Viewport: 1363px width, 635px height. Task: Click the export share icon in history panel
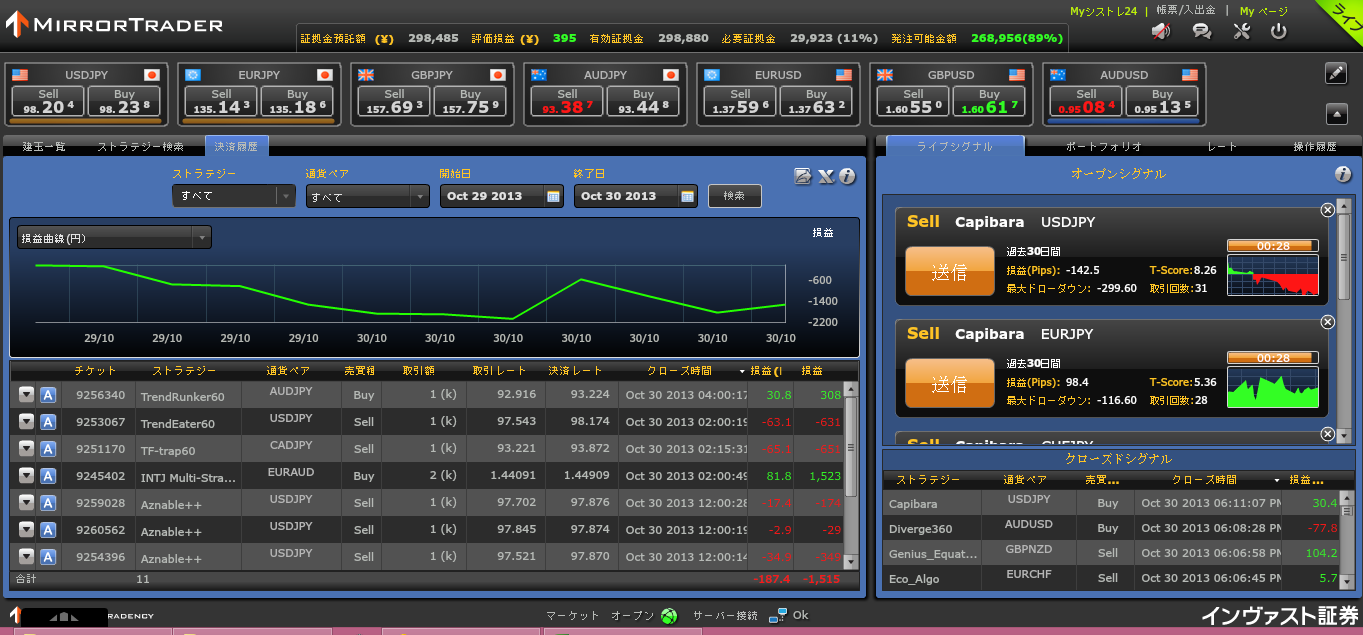click(x=803, y=176)
